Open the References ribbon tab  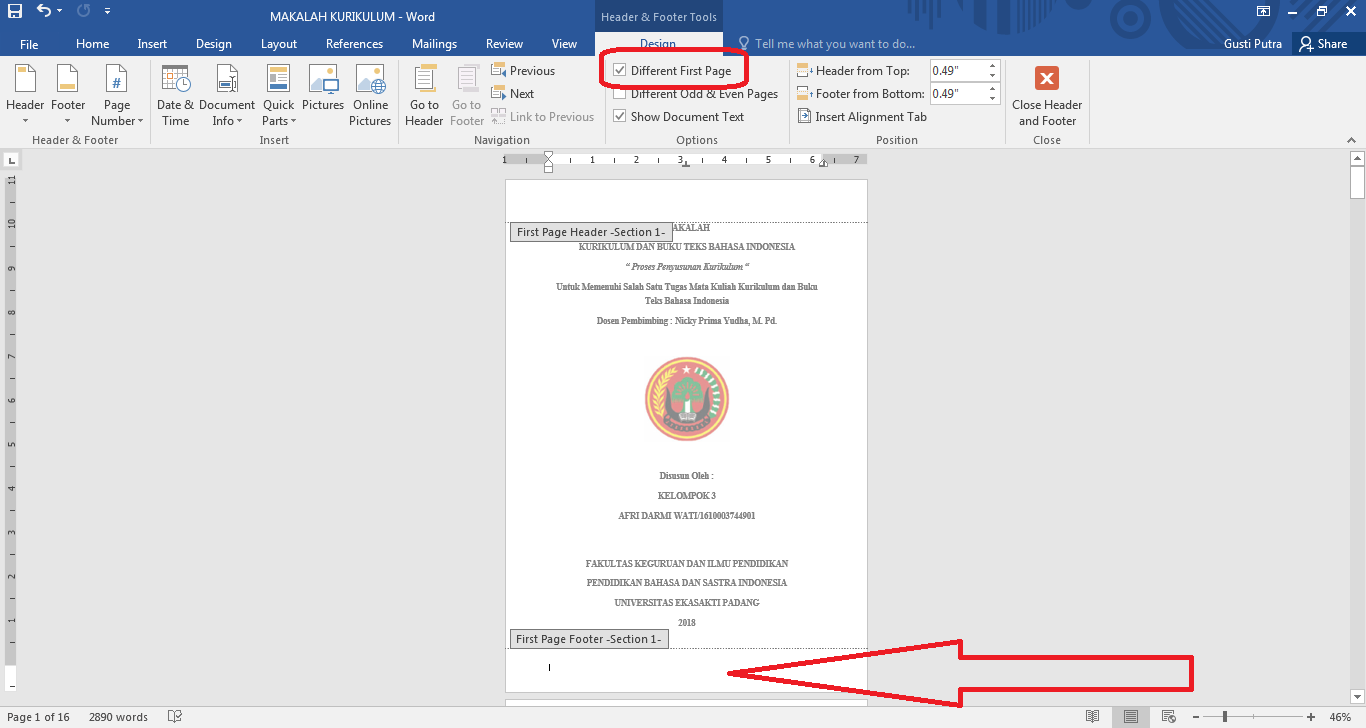(x=354, y=43)
